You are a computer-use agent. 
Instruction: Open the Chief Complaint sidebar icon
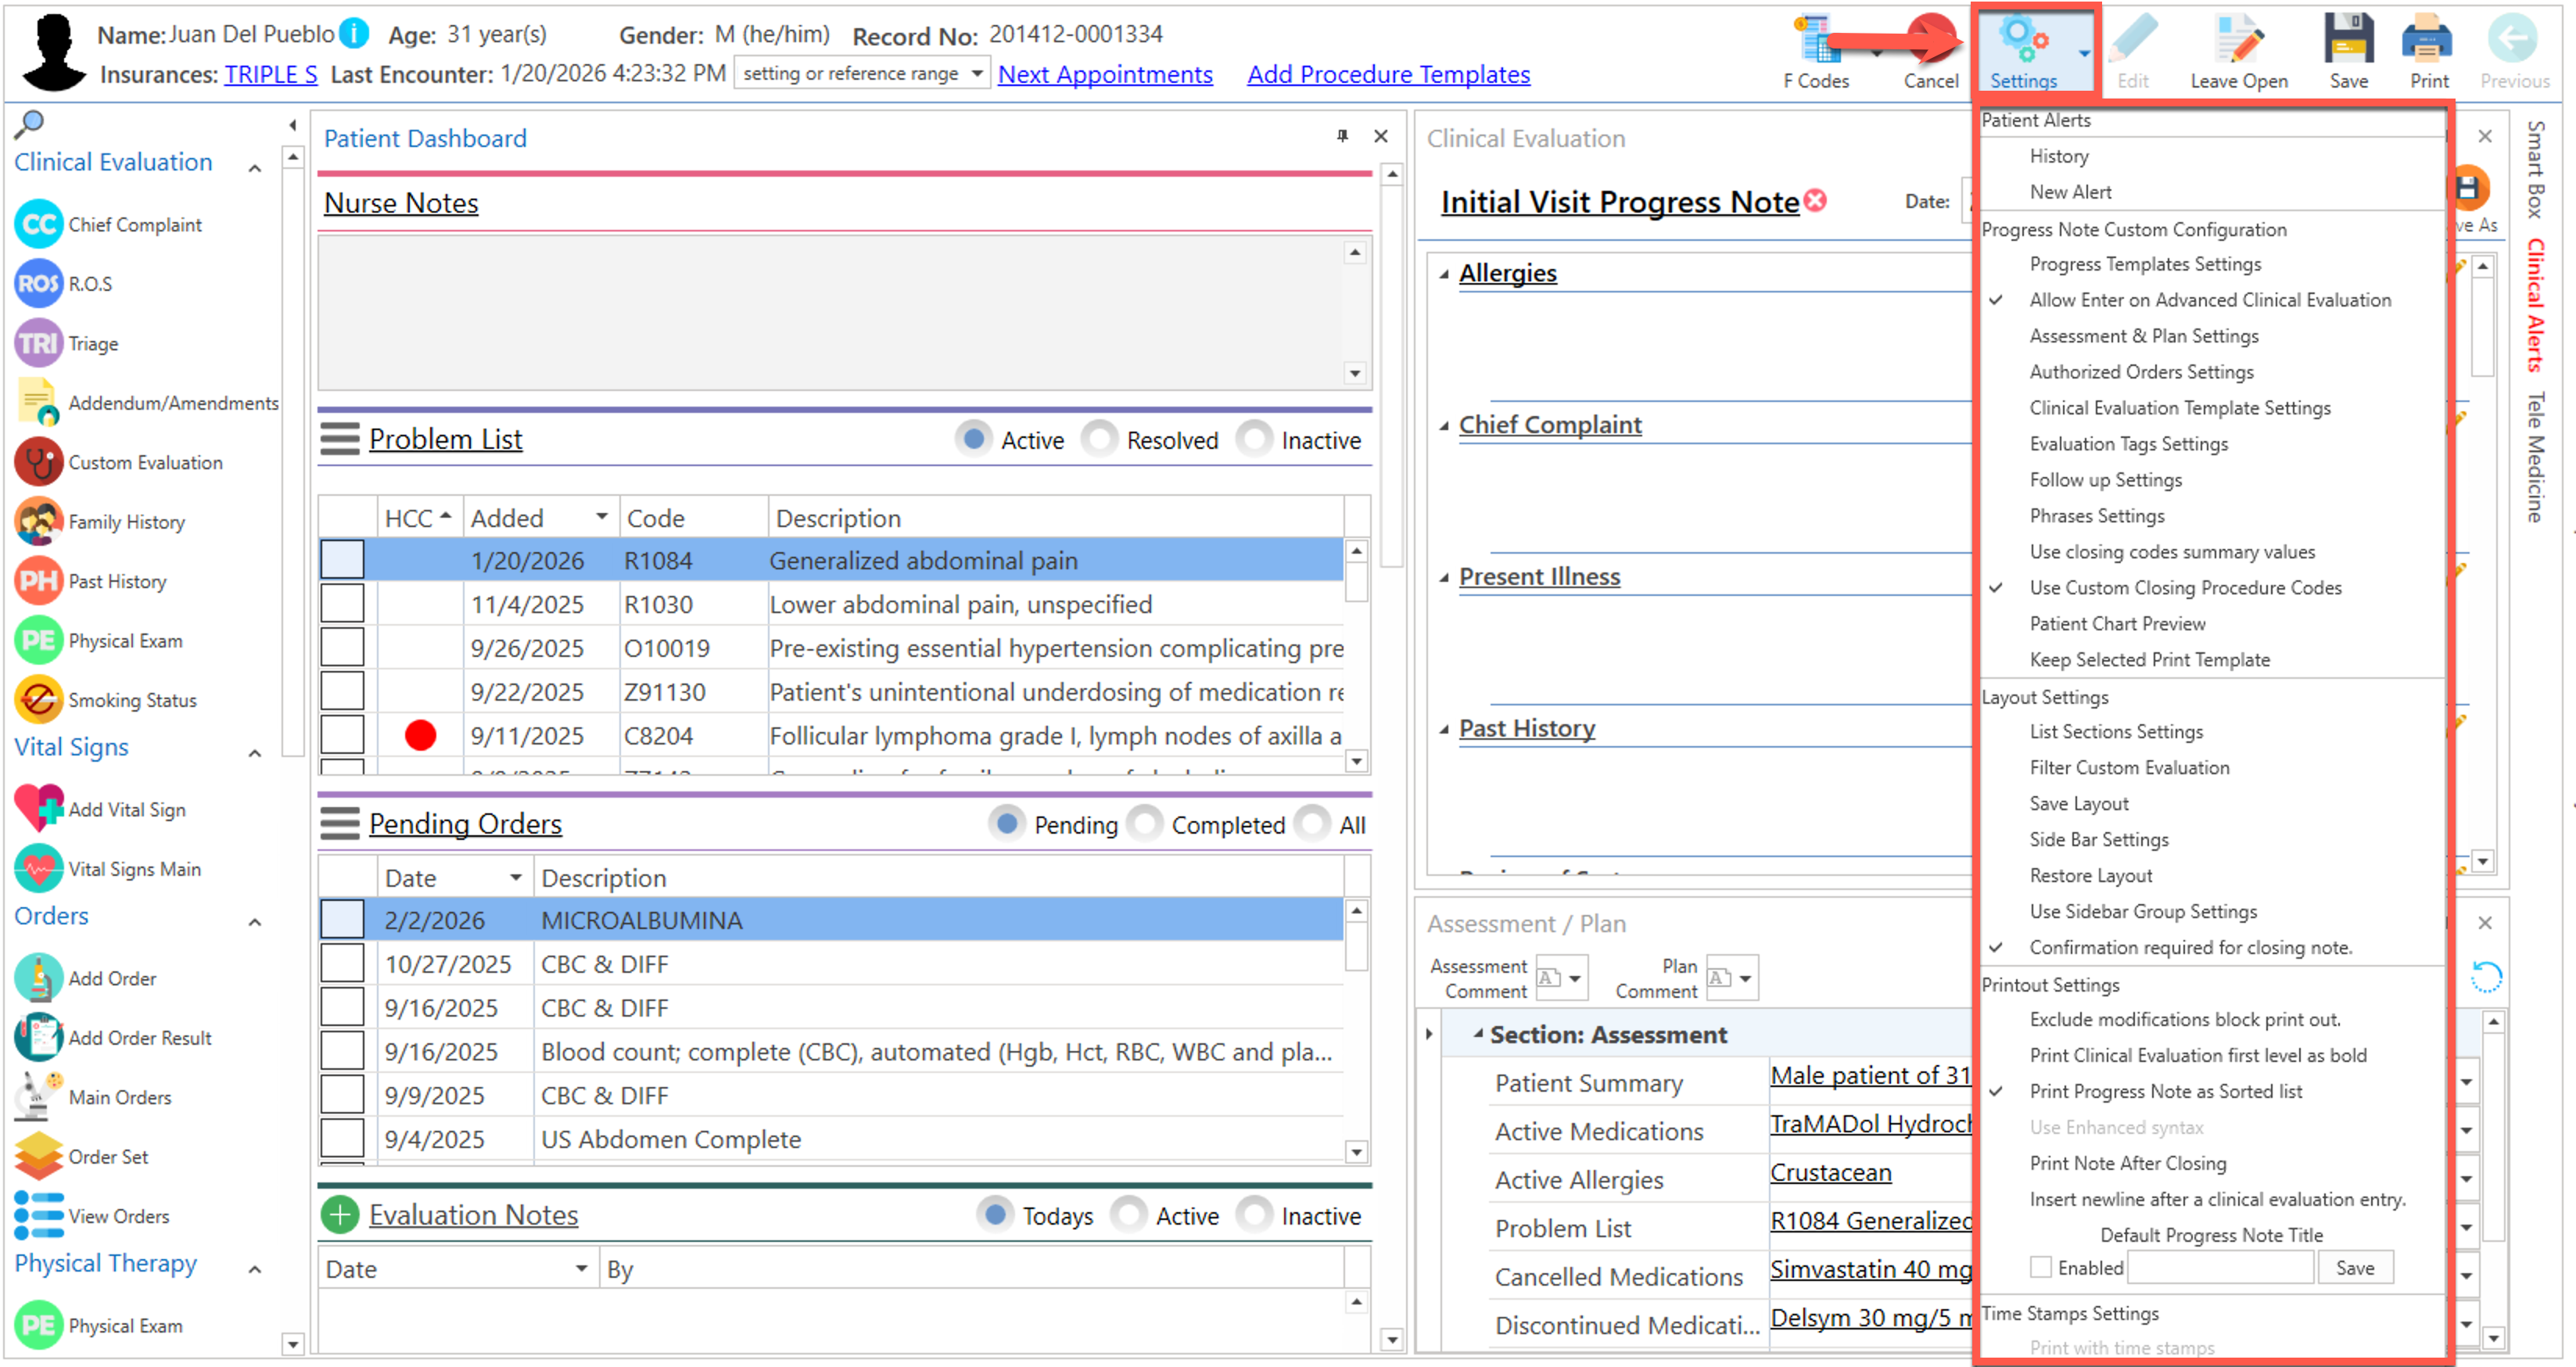[x=38, y=225]
